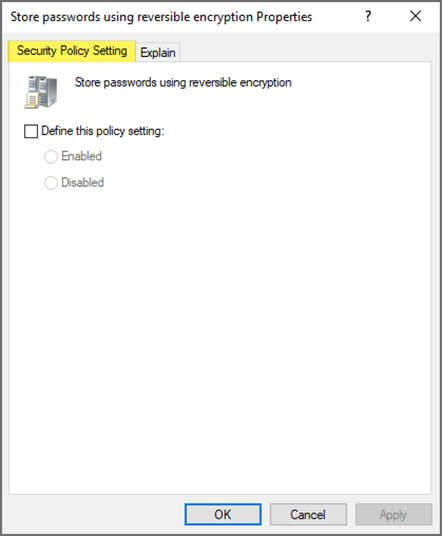This screenshot has height=536, width=443.
Task: Switch to the Explain tab
Action: coord(158,53)
